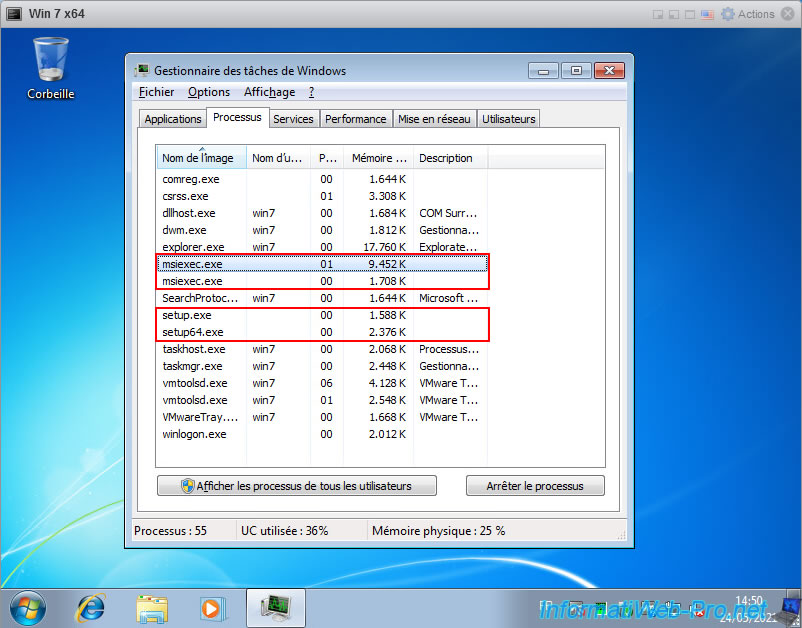Click the Task Manager taskbar icon

pos(275,606)
